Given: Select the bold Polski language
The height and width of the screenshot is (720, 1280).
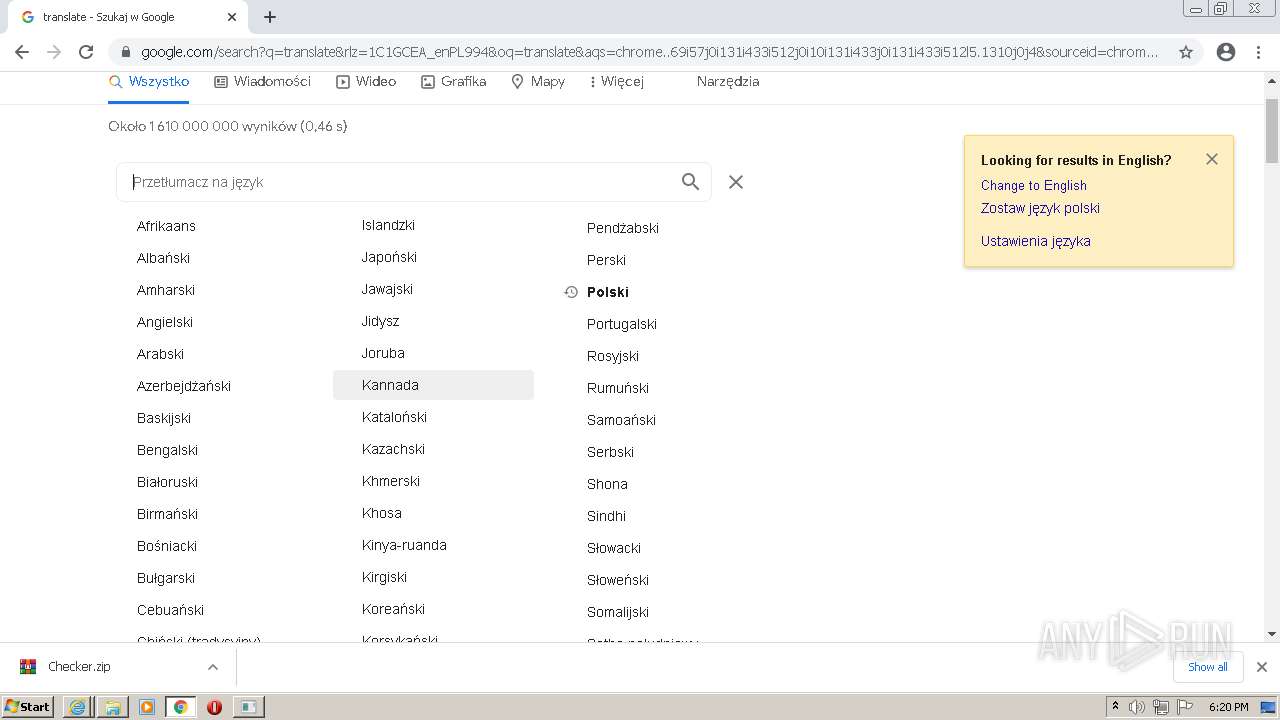Looking at the screenshot, I should tap(608, 292).
